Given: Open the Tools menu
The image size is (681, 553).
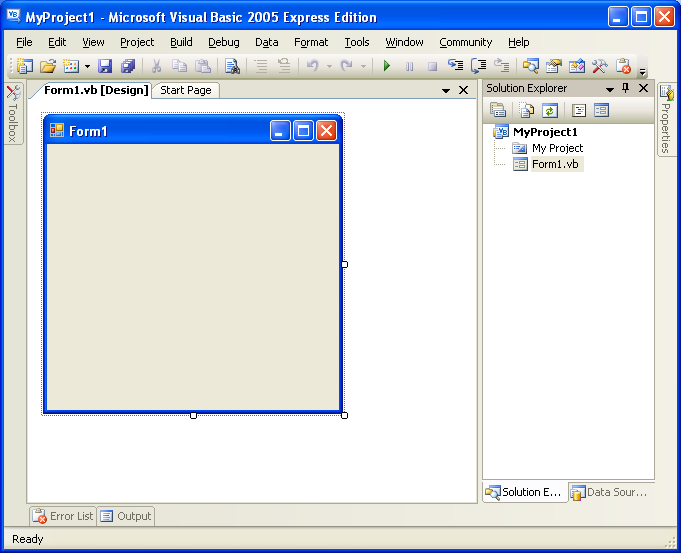Looking at the screenshot, I should [357, 42].
